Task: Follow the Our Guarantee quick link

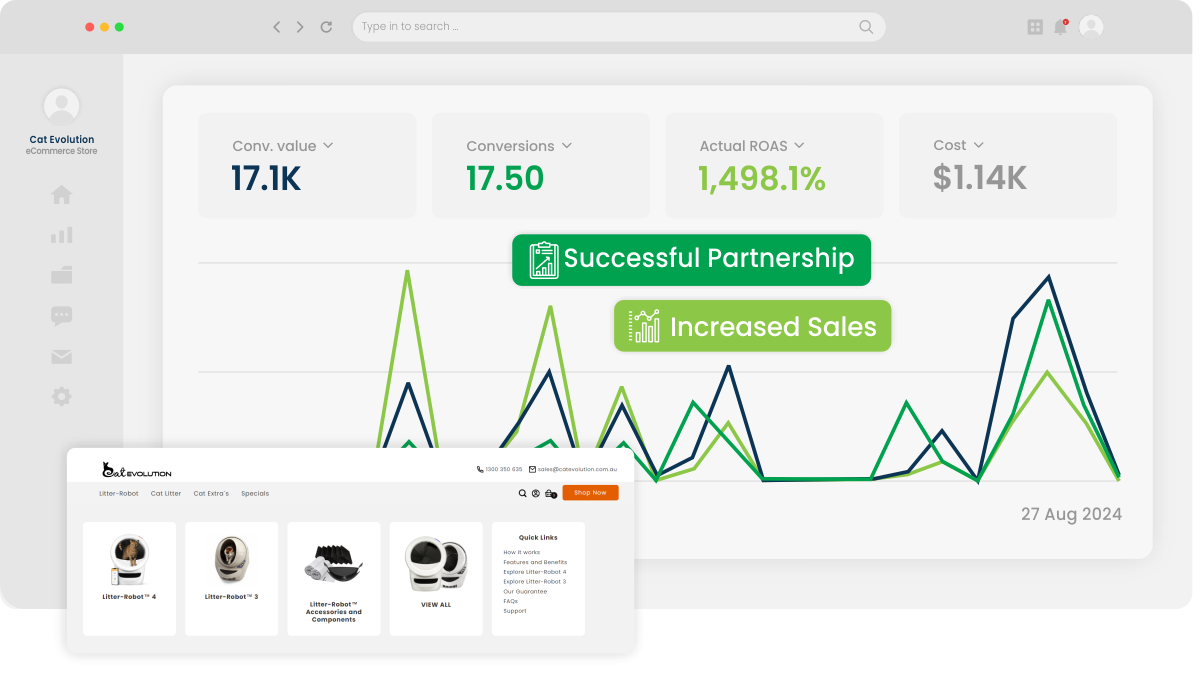Action: [x=525, y=591]
